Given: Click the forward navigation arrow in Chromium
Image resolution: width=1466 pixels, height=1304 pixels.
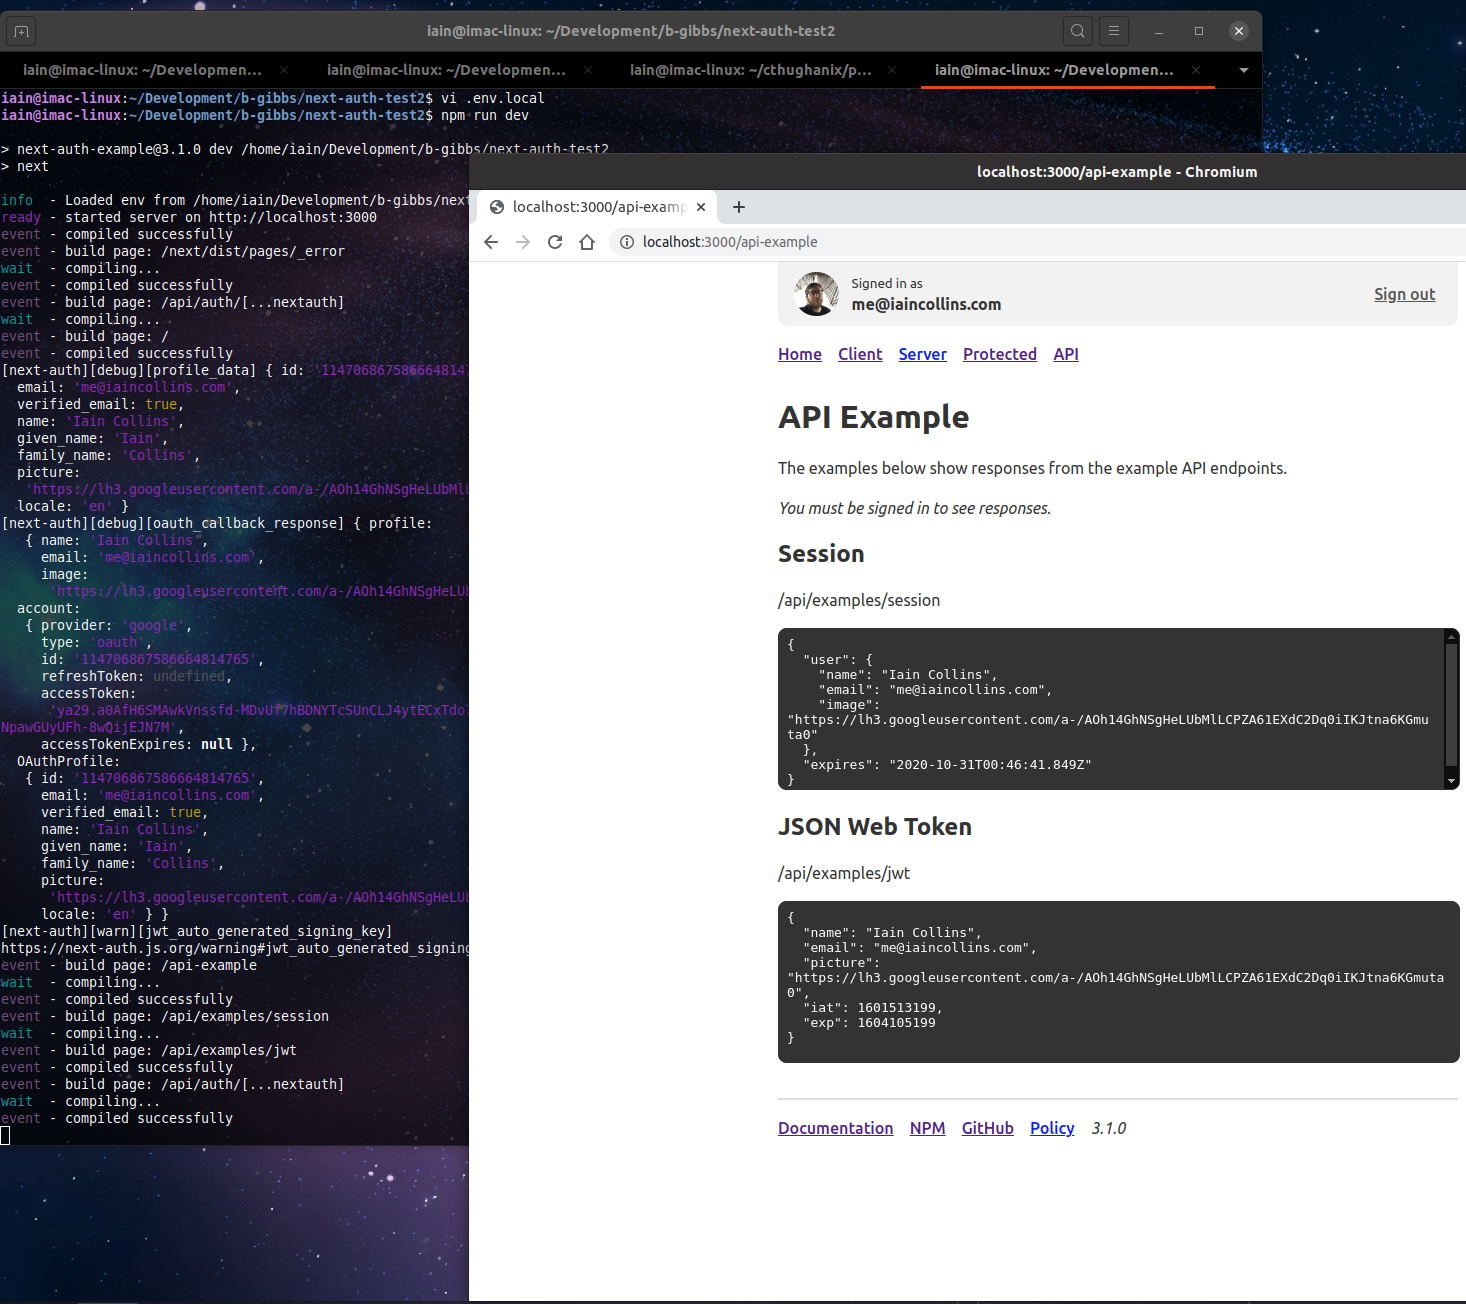Looking at the screenshot, I should pos(523,241).
